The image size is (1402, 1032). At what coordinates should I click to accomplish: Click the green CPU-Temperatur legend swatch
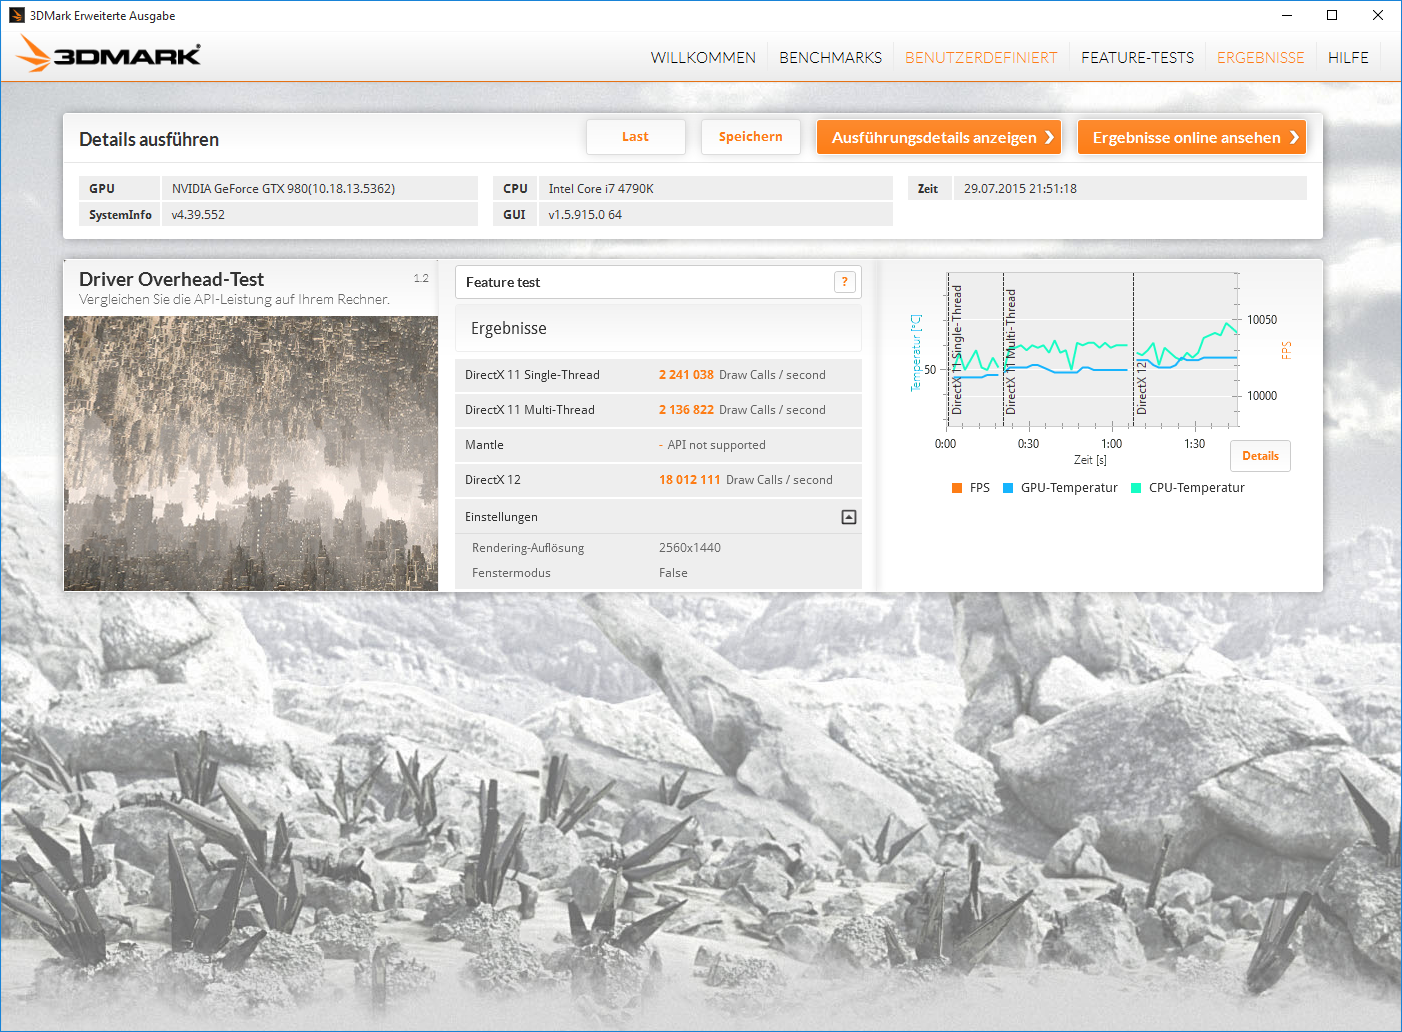tap(1136, 488)
